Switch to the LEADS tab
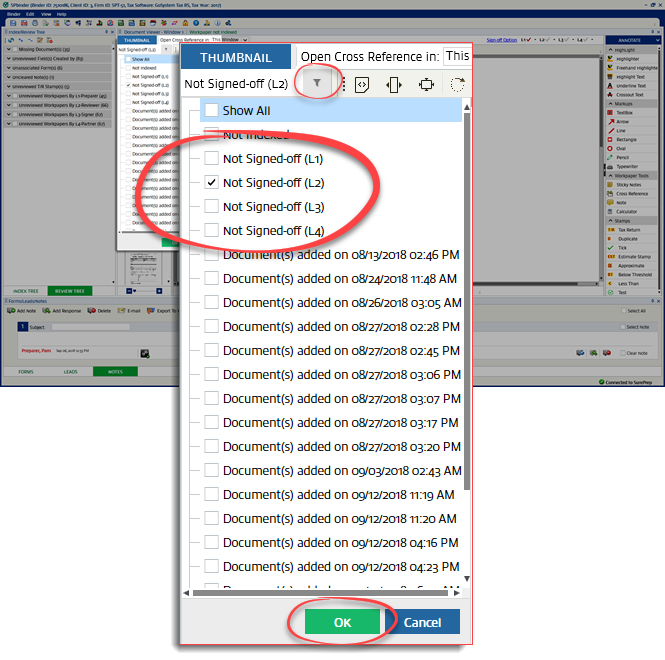 [x=70, y=372]
